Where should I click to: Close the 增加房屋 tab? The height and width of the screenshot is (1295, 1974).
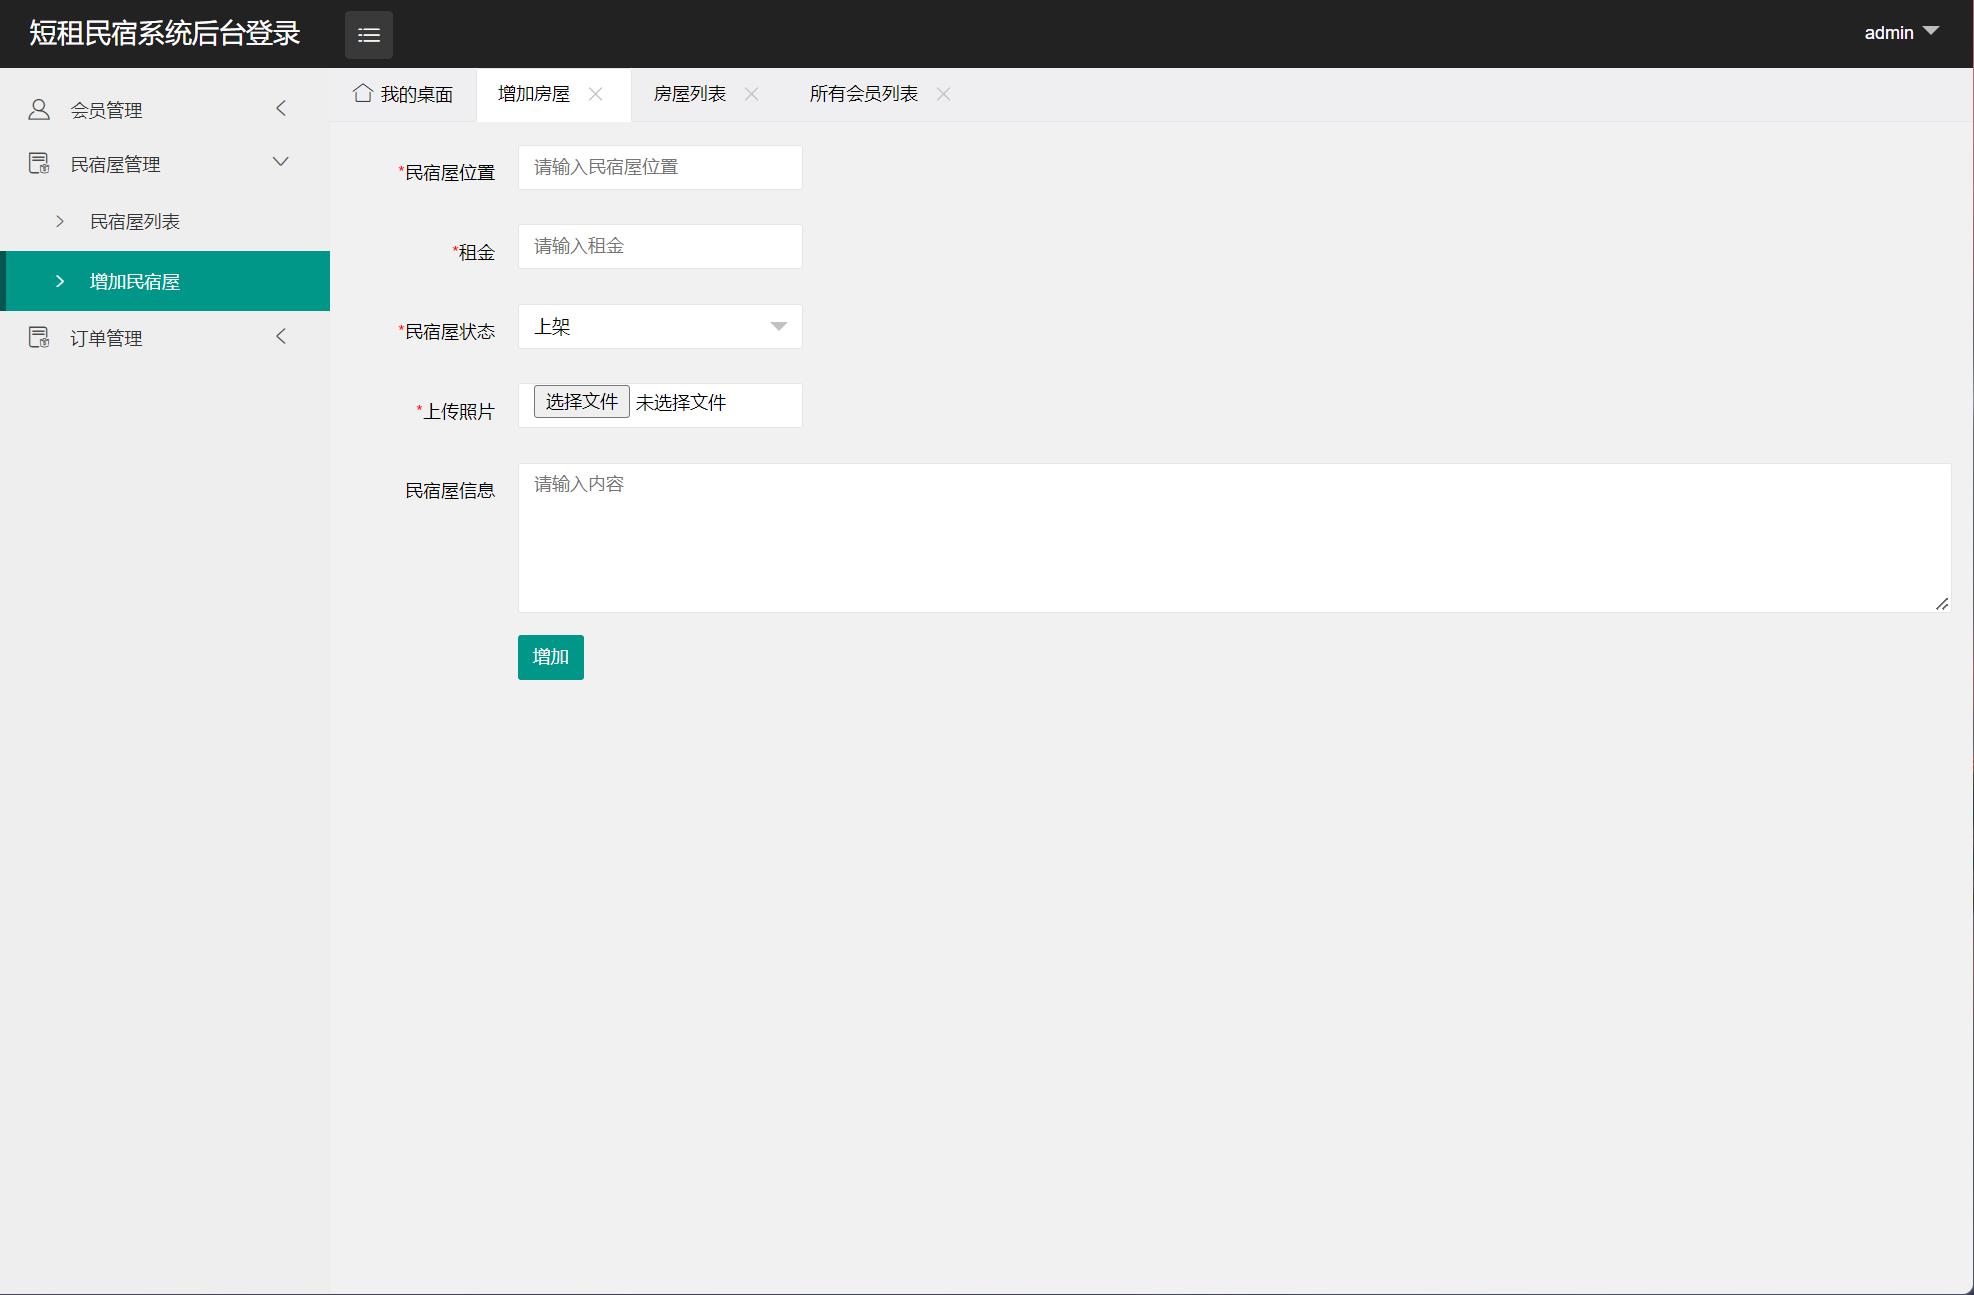[x=596, y=94]
